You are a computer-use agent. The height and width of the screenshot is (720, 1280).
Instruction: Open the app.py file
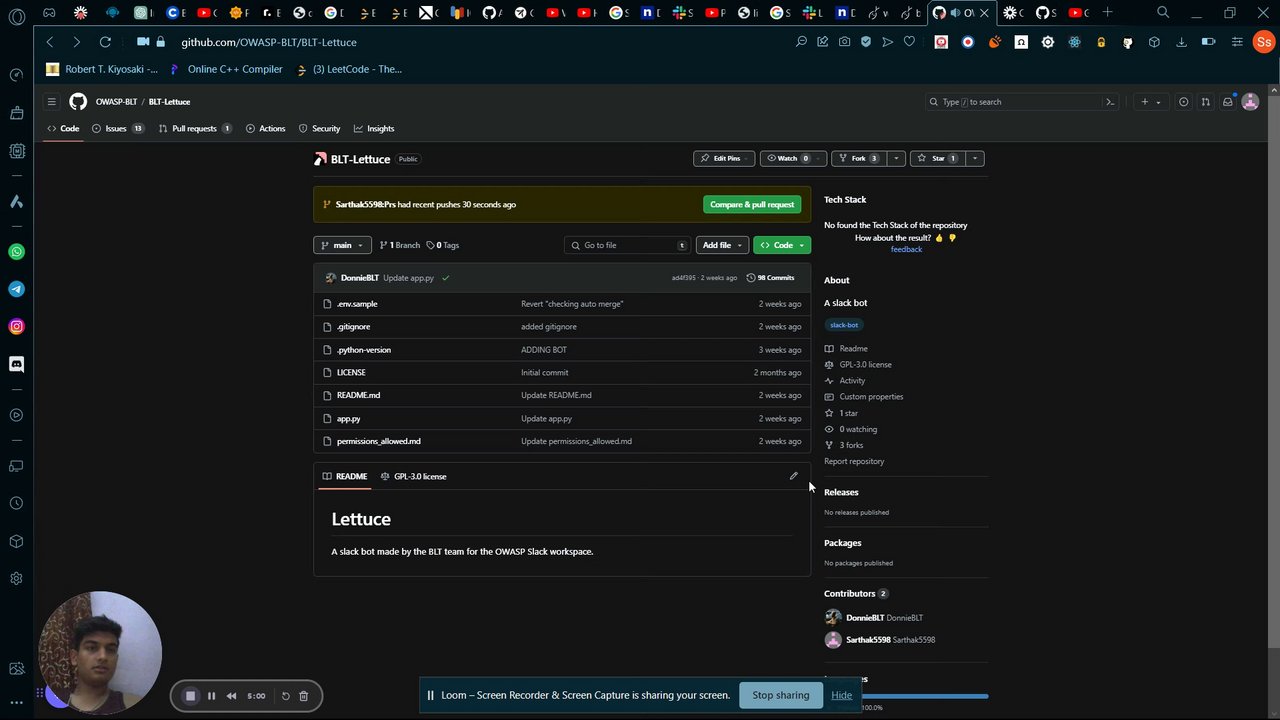[349, 418]
